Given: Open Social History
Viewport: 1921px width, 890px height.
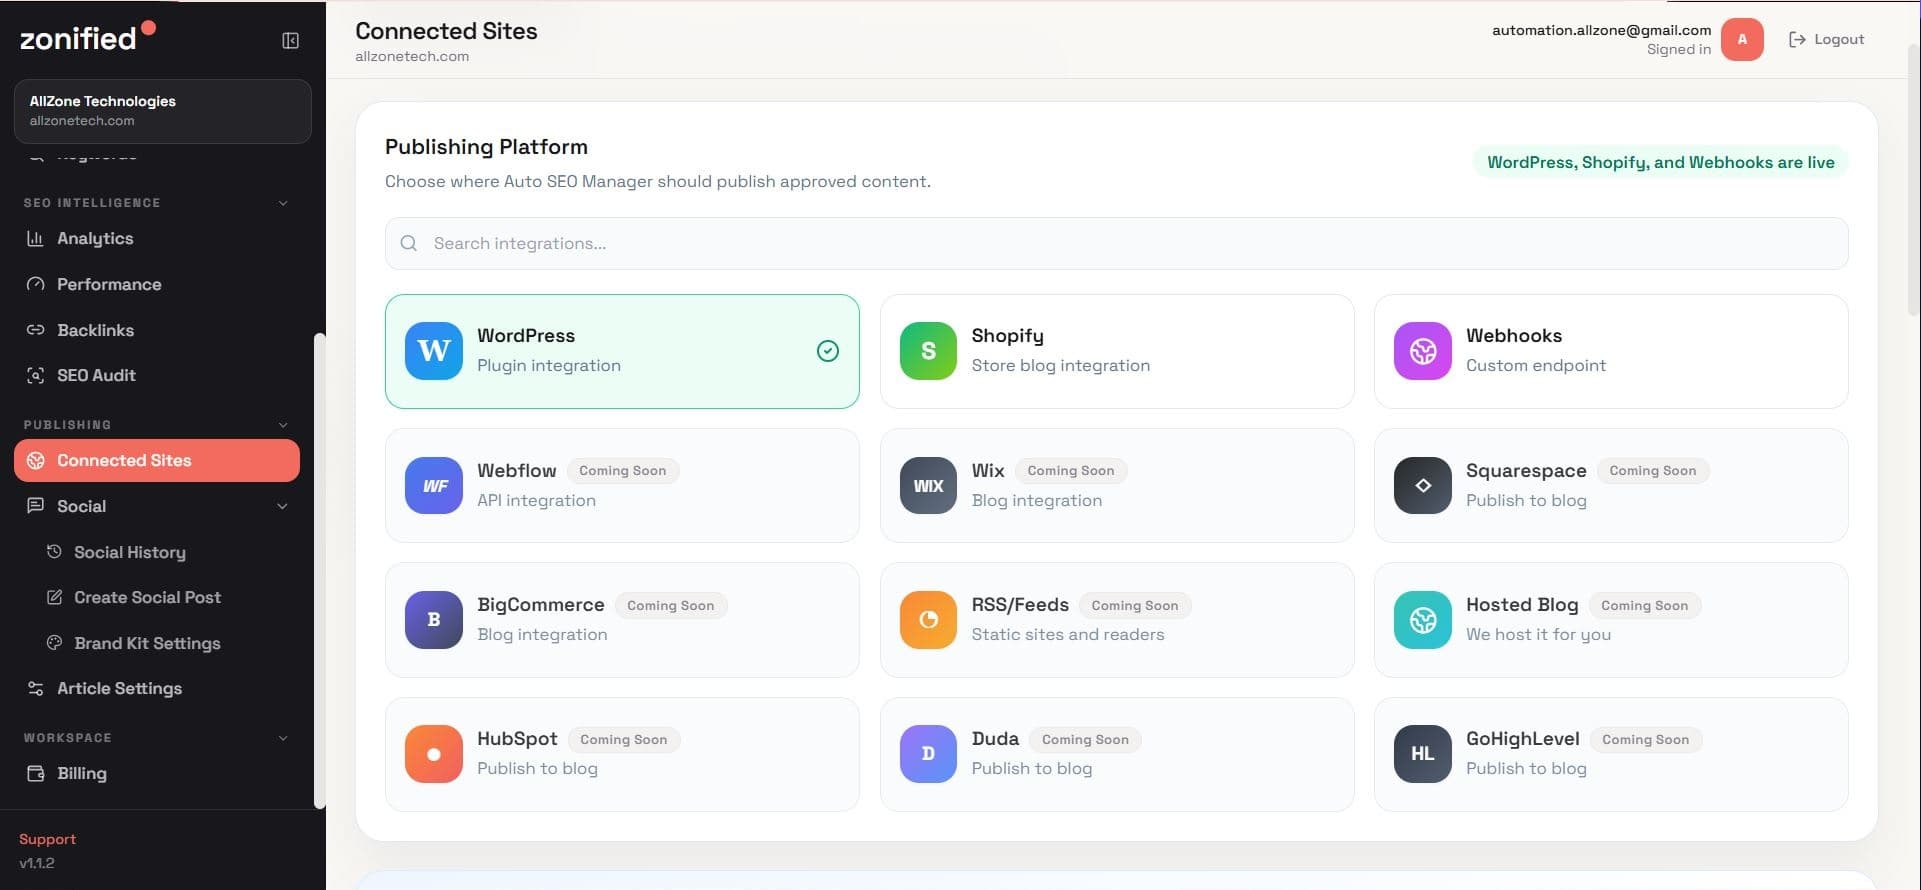Looking at the screenshot, I should (165, 552).
